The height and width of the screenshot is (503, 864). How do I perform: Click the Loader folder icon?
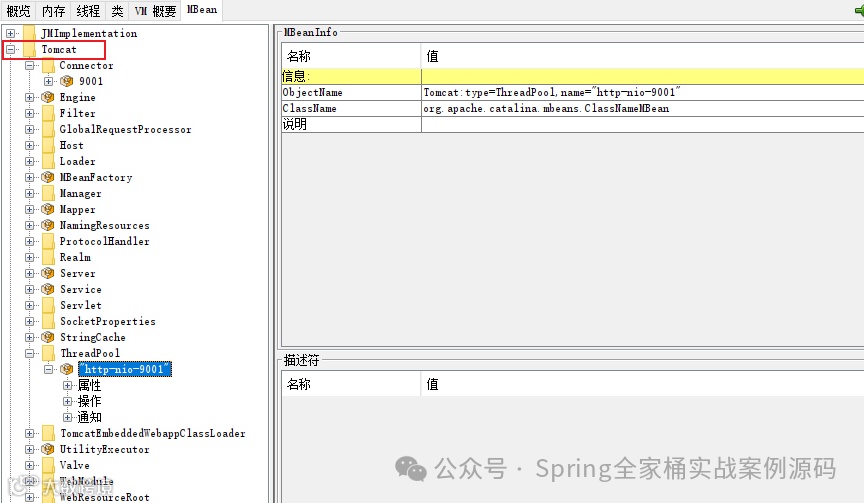point(48,161)
